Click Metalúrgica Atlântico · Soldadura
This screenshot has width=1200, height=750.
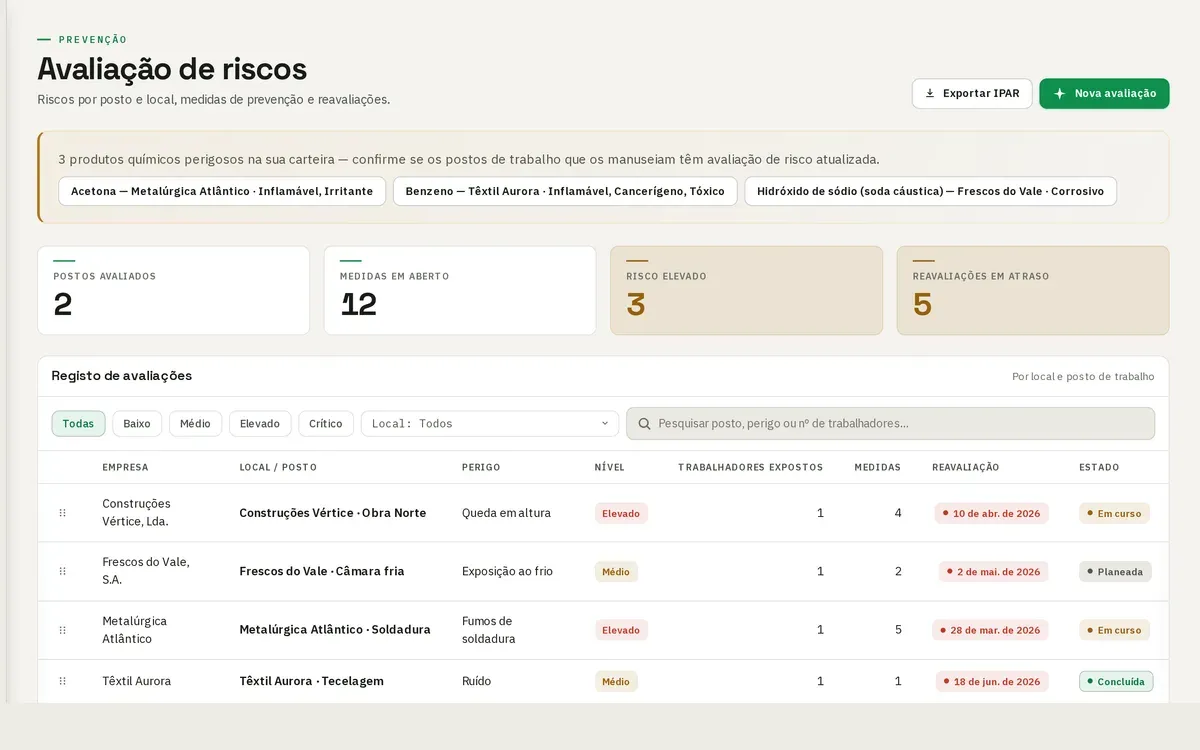click(335, 630)
